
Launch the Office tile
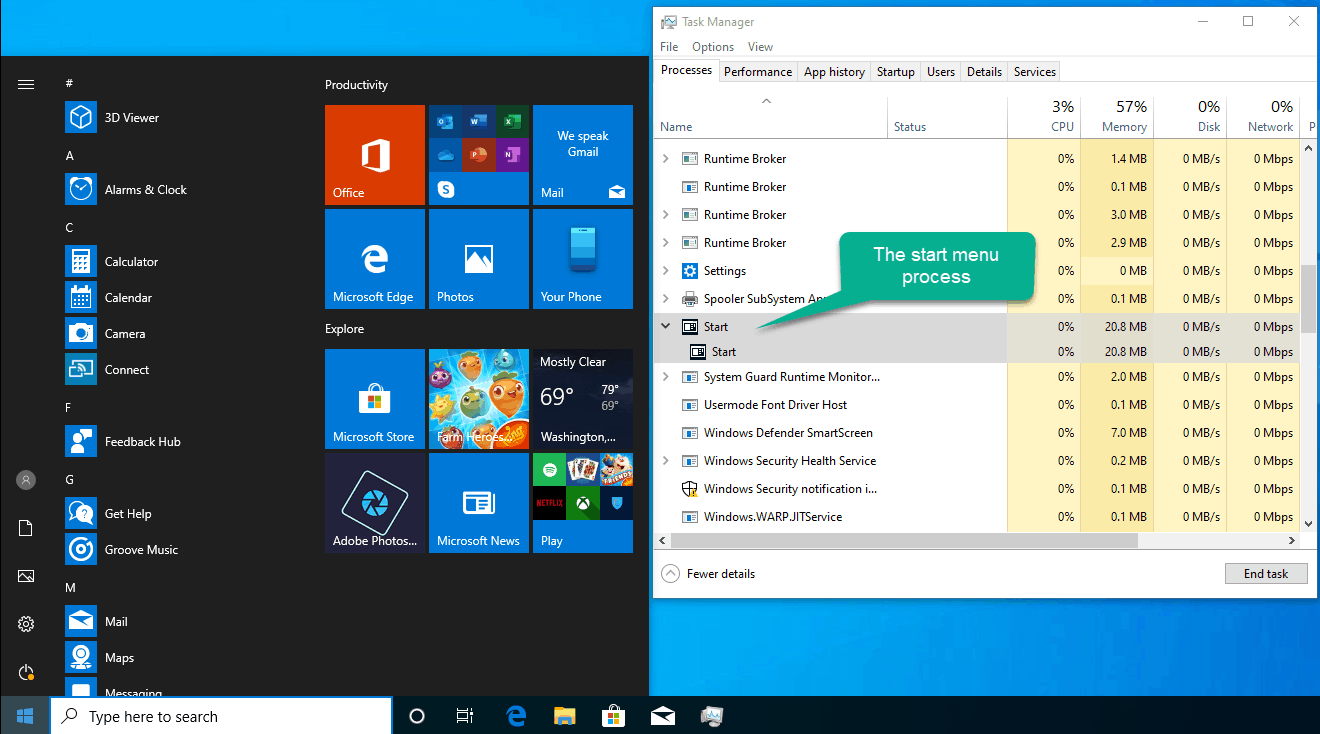coord(375,155)
